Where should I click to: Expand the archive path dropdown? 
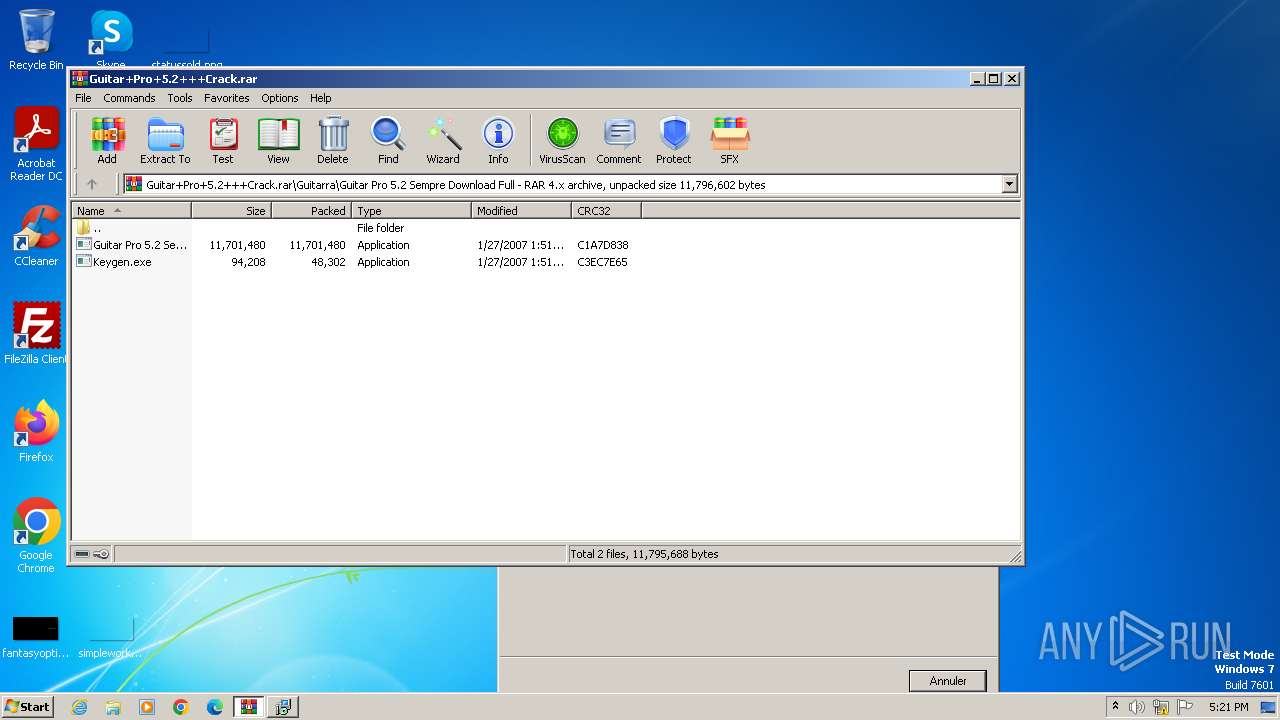point(1009,184)
